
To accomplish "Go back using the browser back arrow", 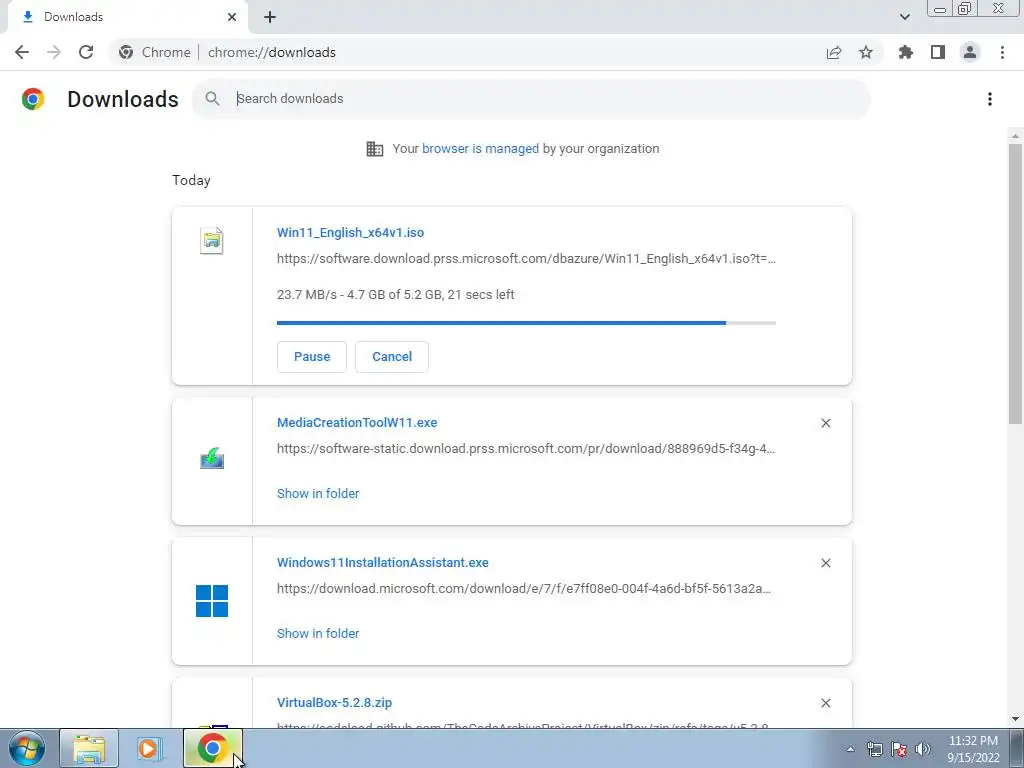I will pyautogui.click(x=22, y=52).
